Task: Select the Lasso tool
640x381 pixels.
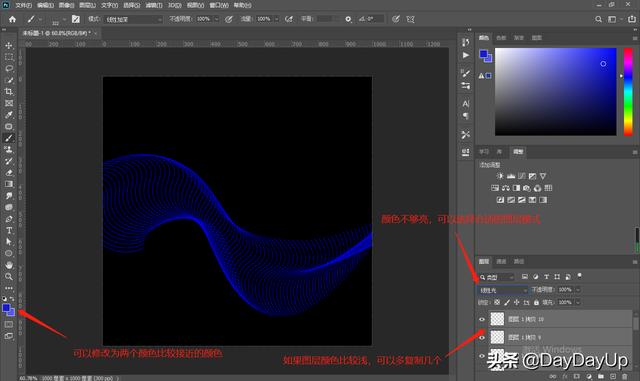Action: 9,69
